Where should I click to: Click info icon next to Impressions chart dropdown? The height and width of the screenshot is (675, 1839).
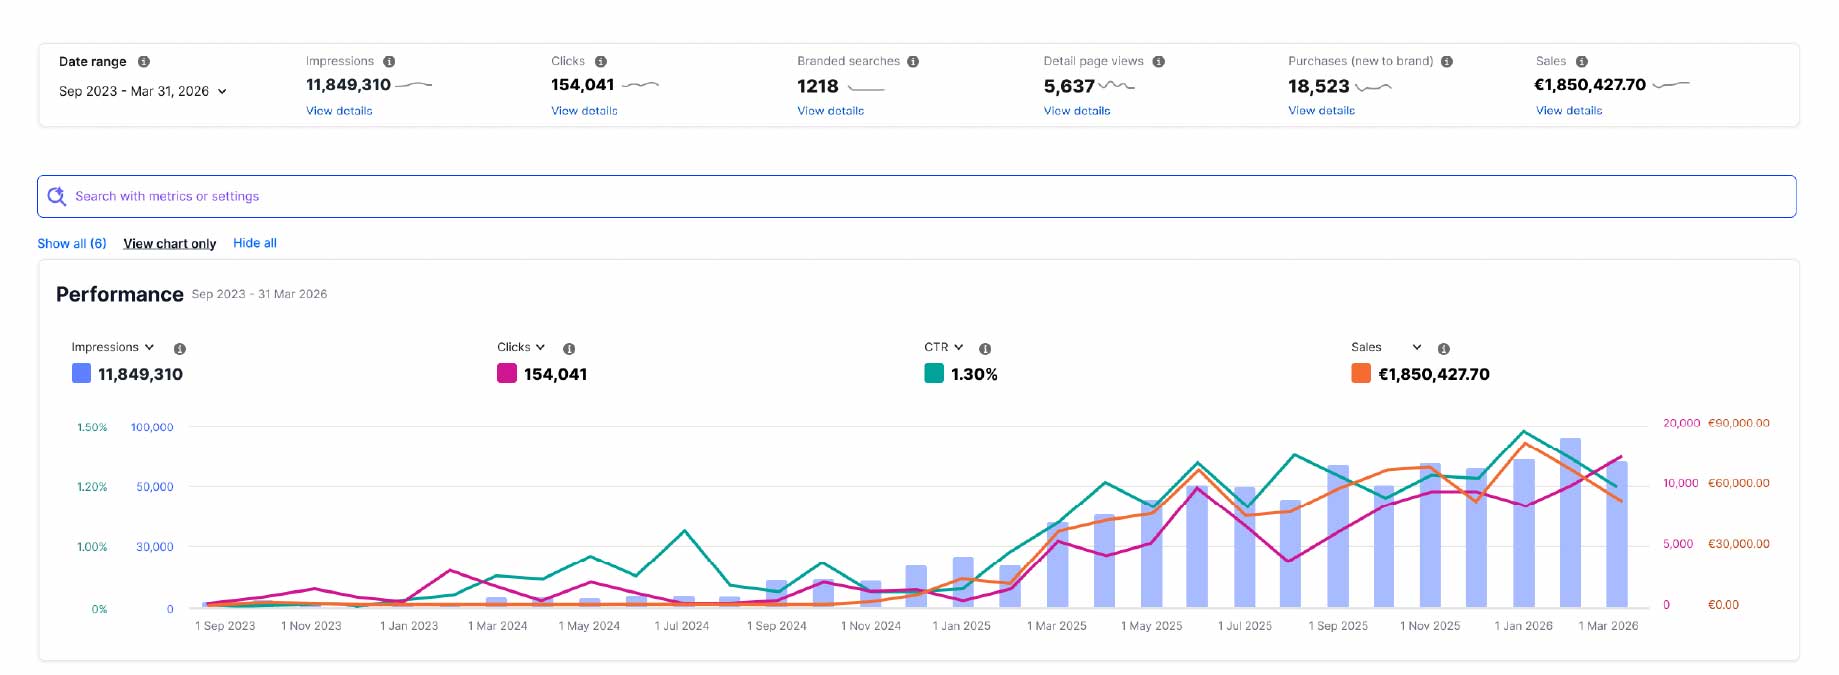pos(180,349)
